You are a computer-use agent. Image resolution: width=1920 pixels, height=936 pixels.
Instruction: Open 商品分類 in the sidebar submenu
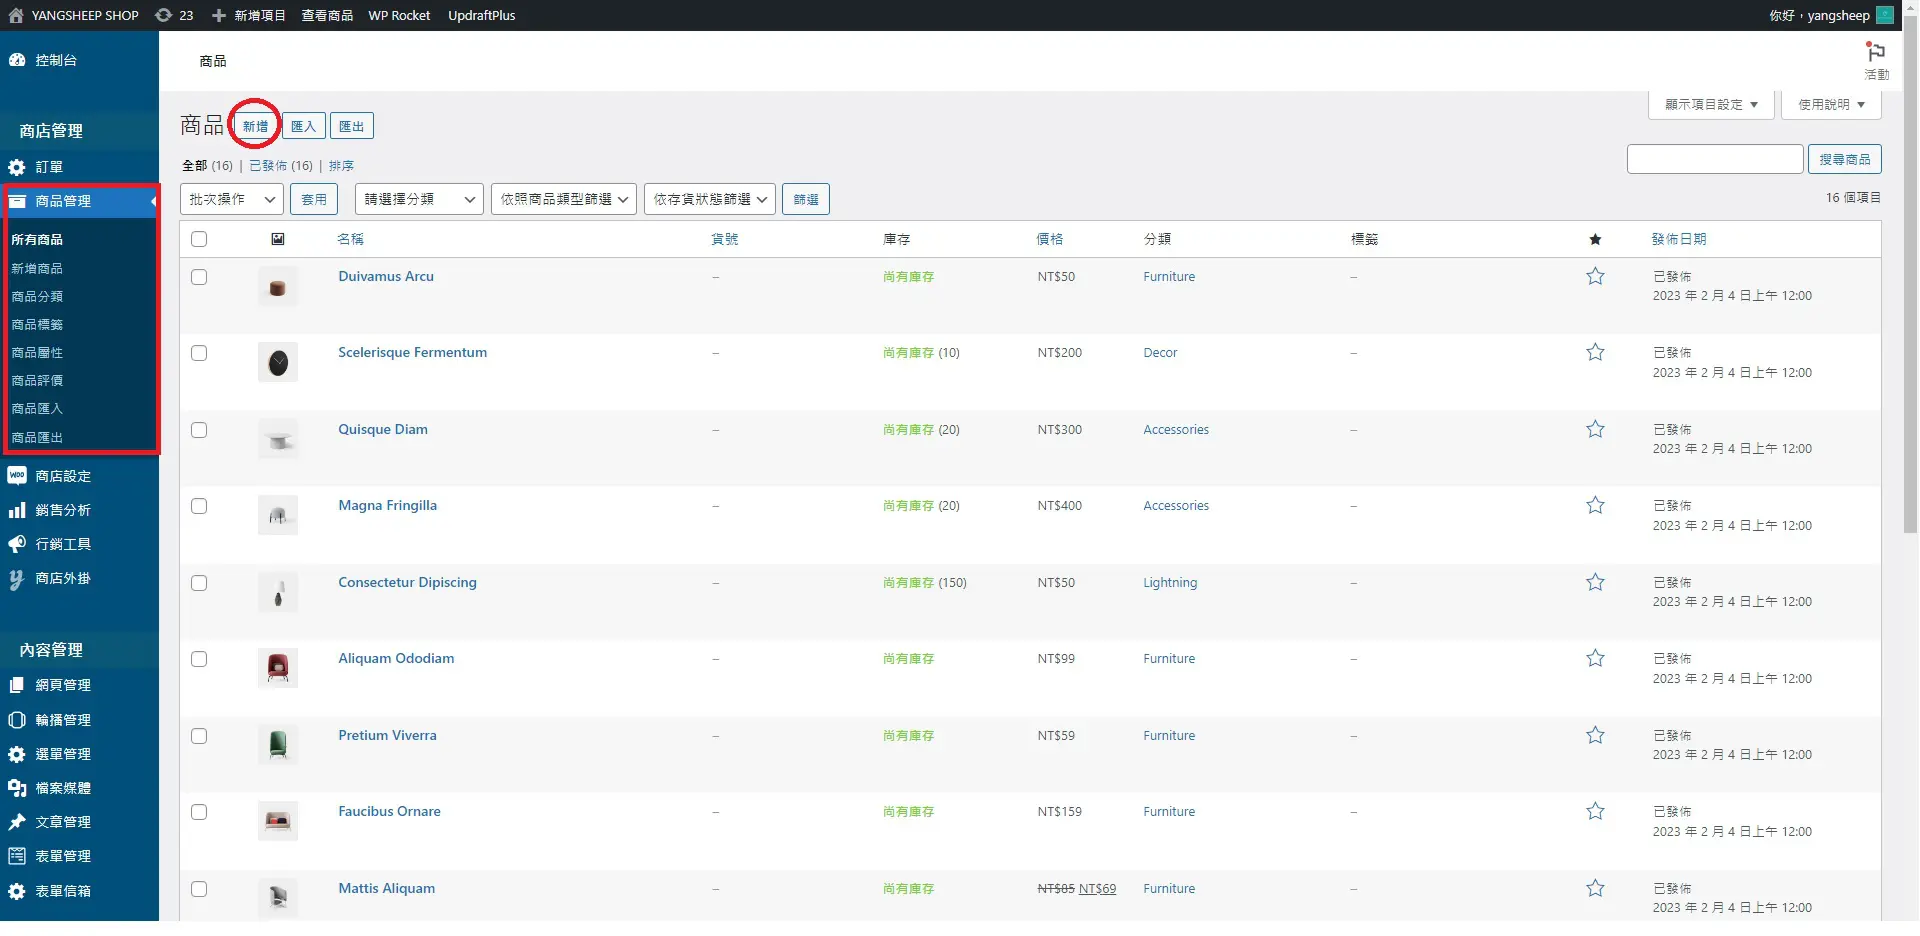[37, 297]
